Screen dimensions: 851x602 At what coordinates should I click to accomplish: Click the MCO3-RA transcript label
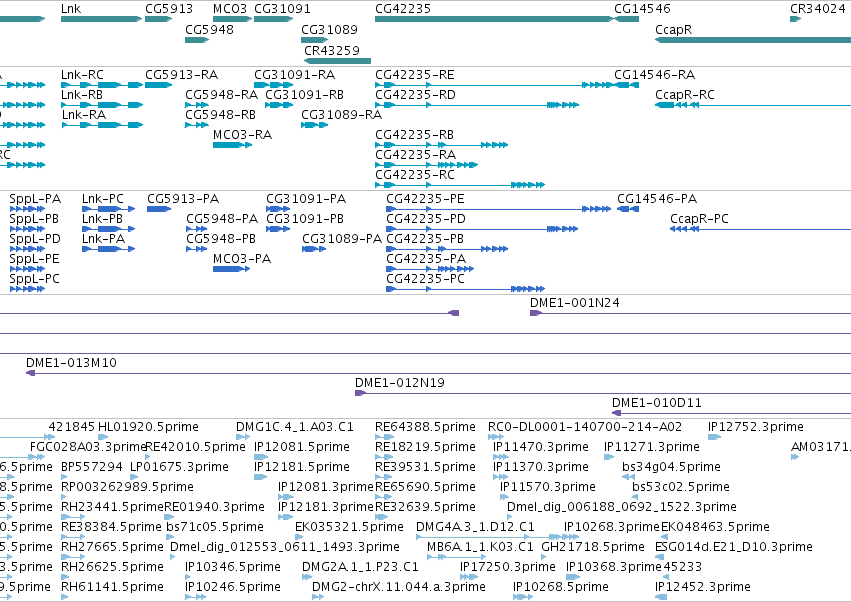click(x=242, y=135)
